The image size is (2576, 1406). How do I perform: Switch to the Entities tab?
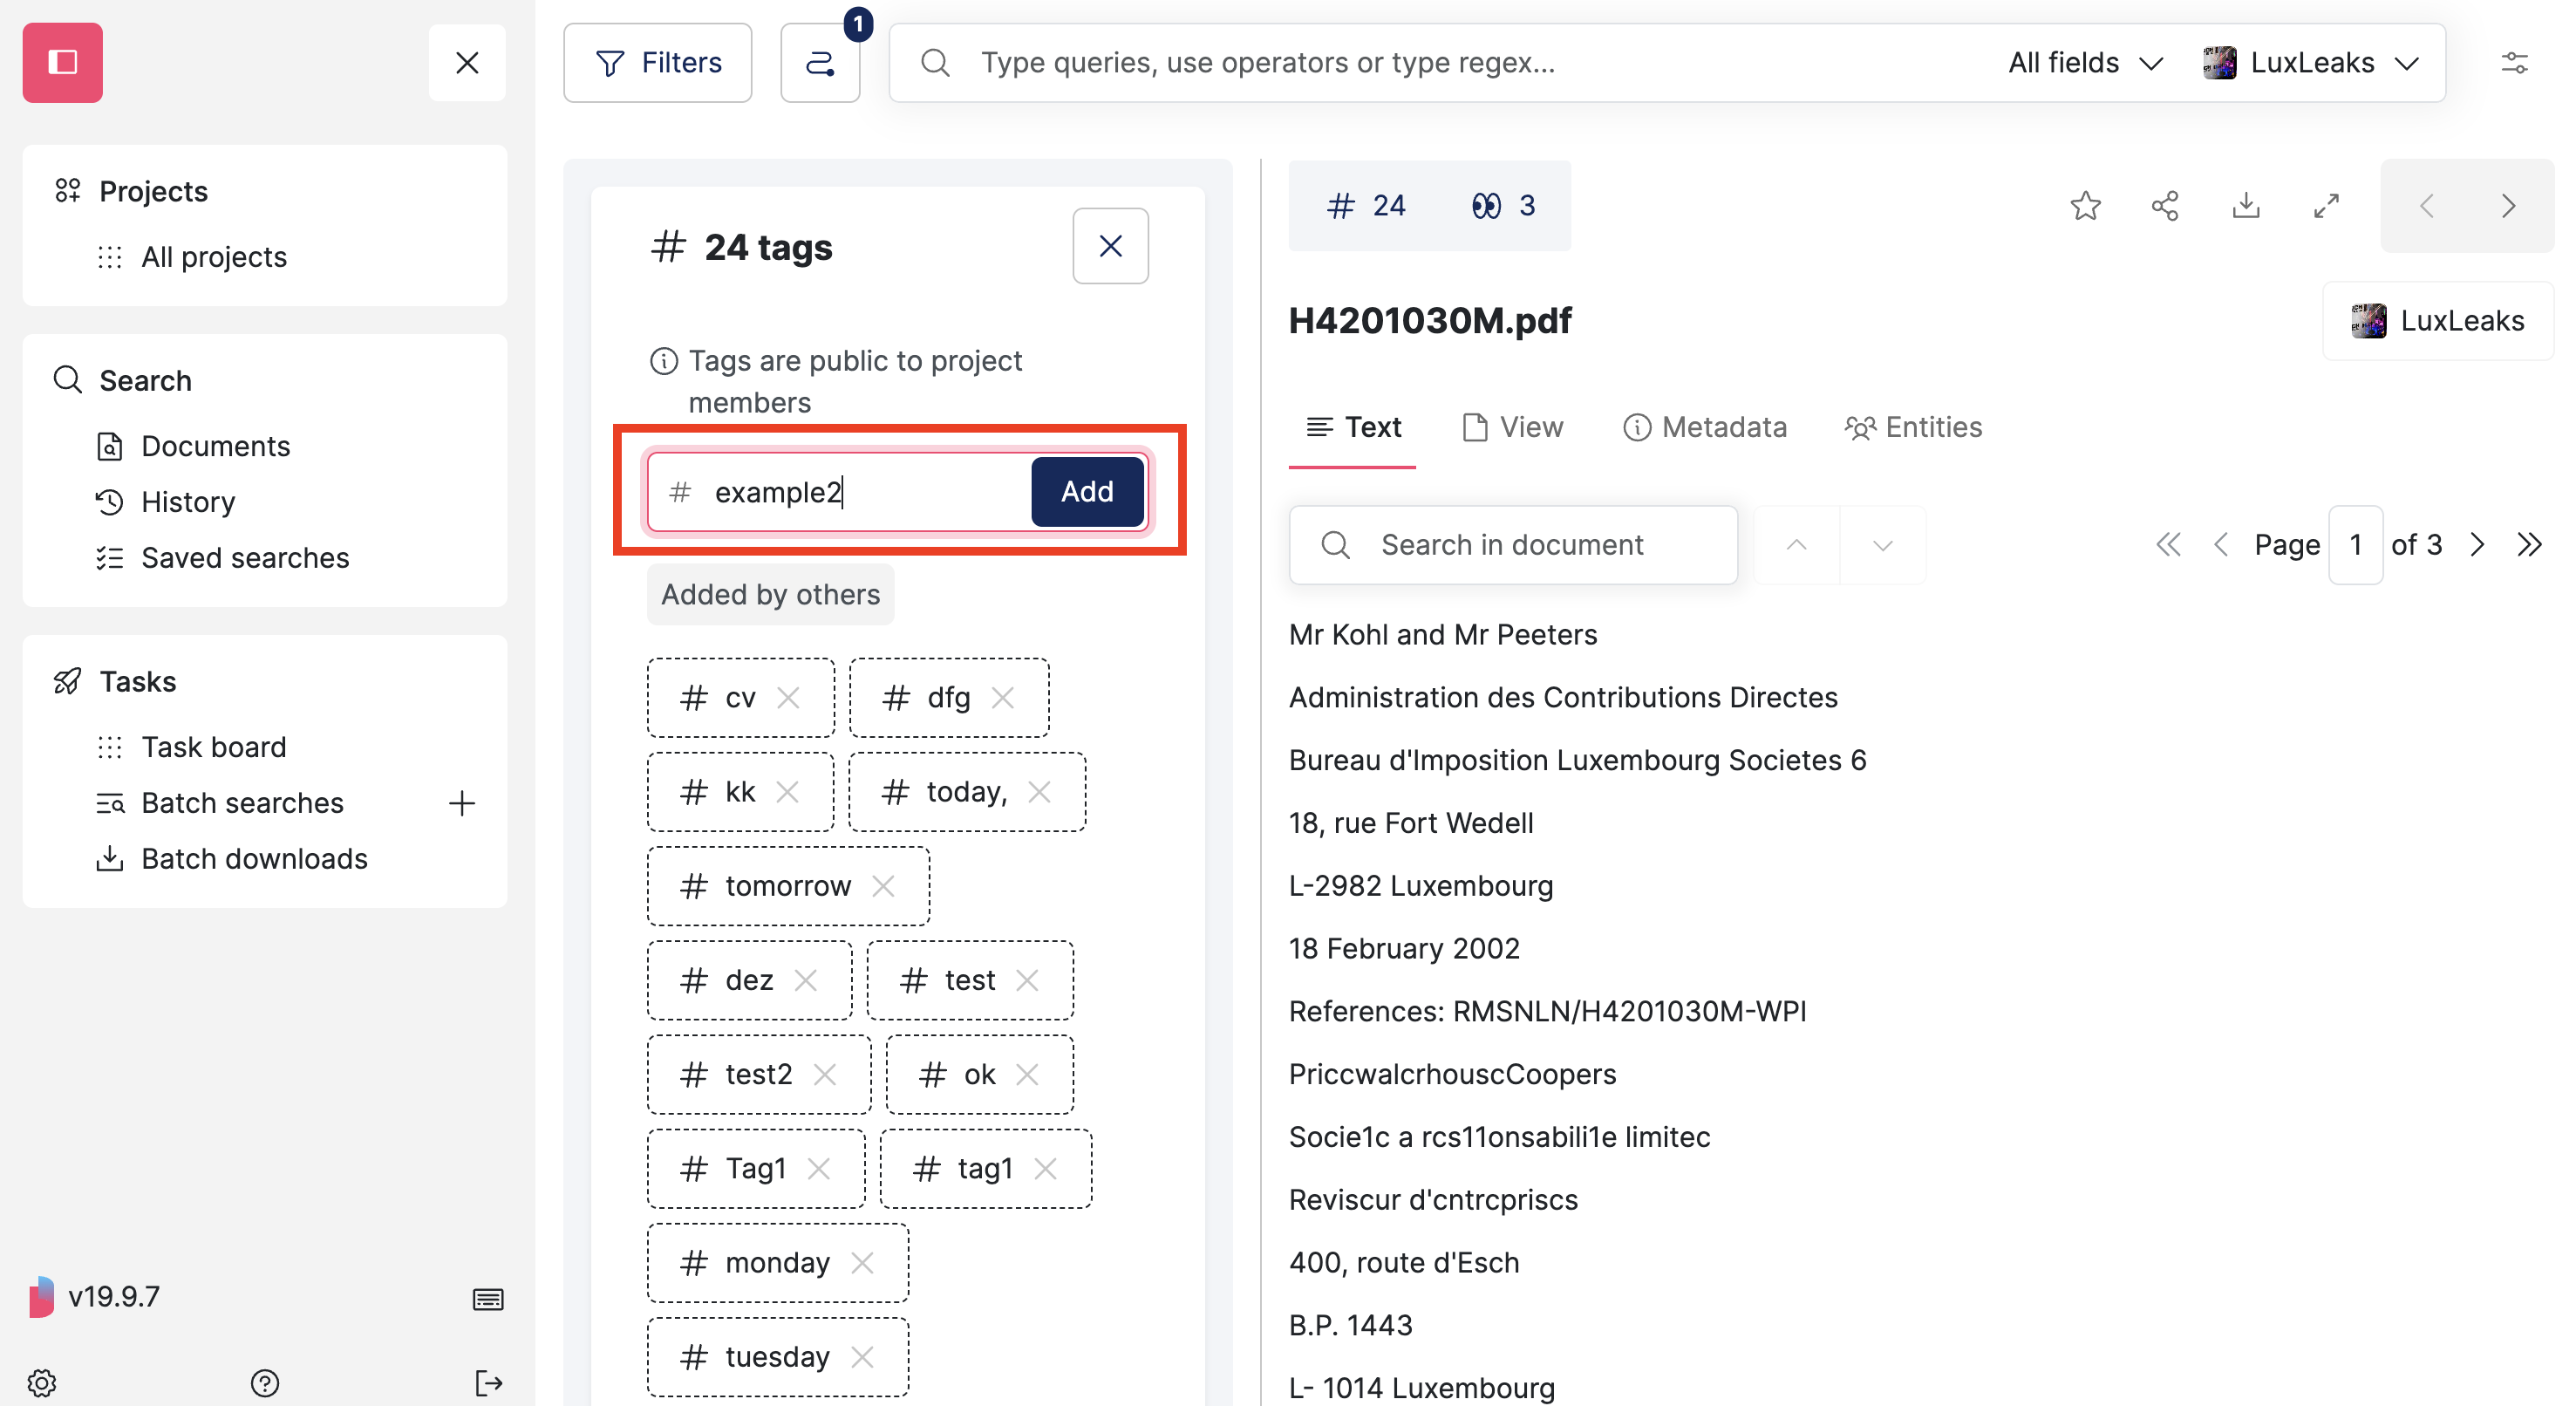pos(1913,427)
